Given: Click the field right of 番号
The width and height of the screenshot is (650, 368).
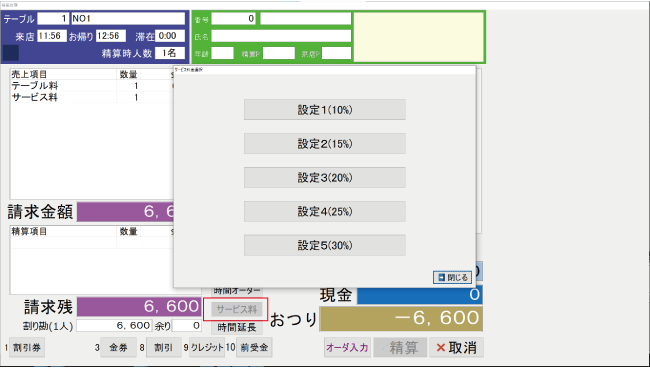Looking at the screenshot, I should click(x=306, y=19).
